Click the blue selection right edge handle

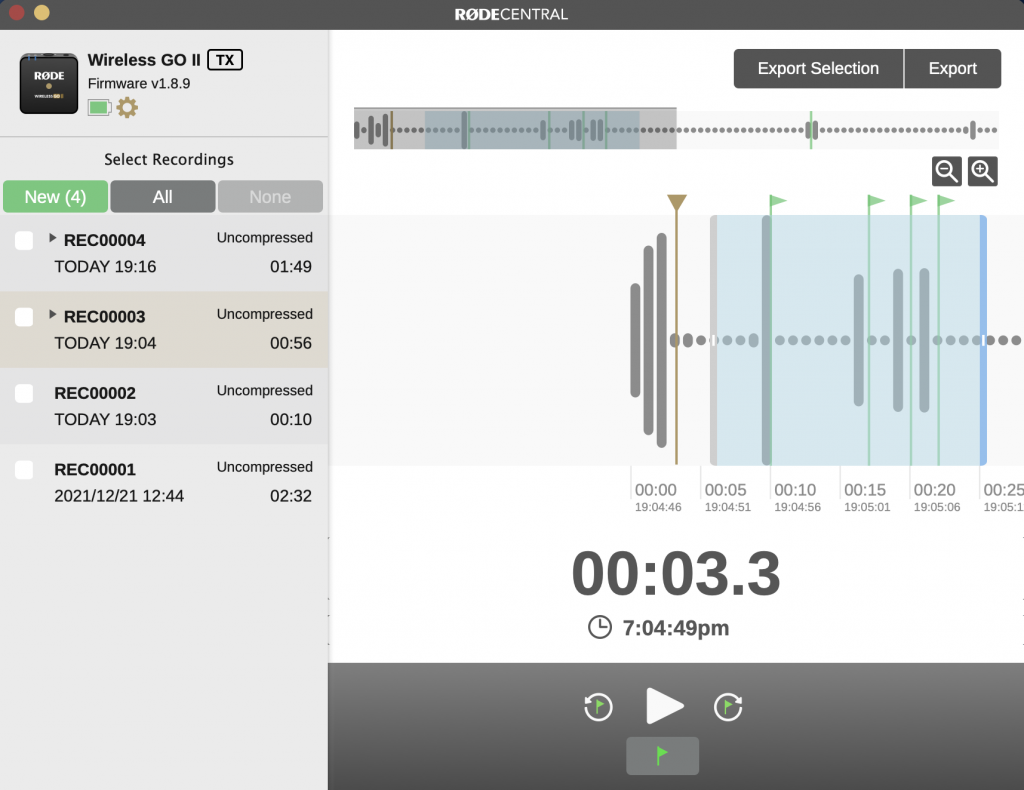tap(983, 340)
